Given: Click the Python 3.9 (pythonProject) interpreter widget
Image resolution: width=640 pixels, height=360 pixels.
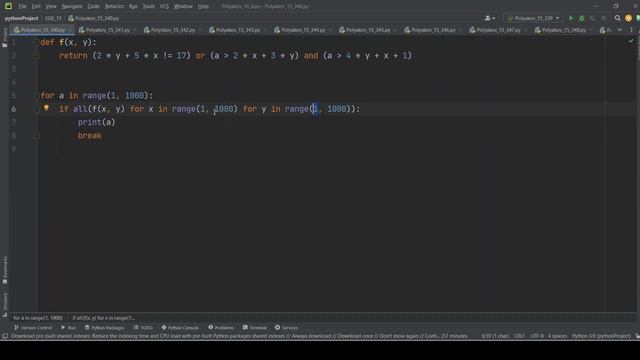Looking at the screenshot, I should [x=601, y=336].
